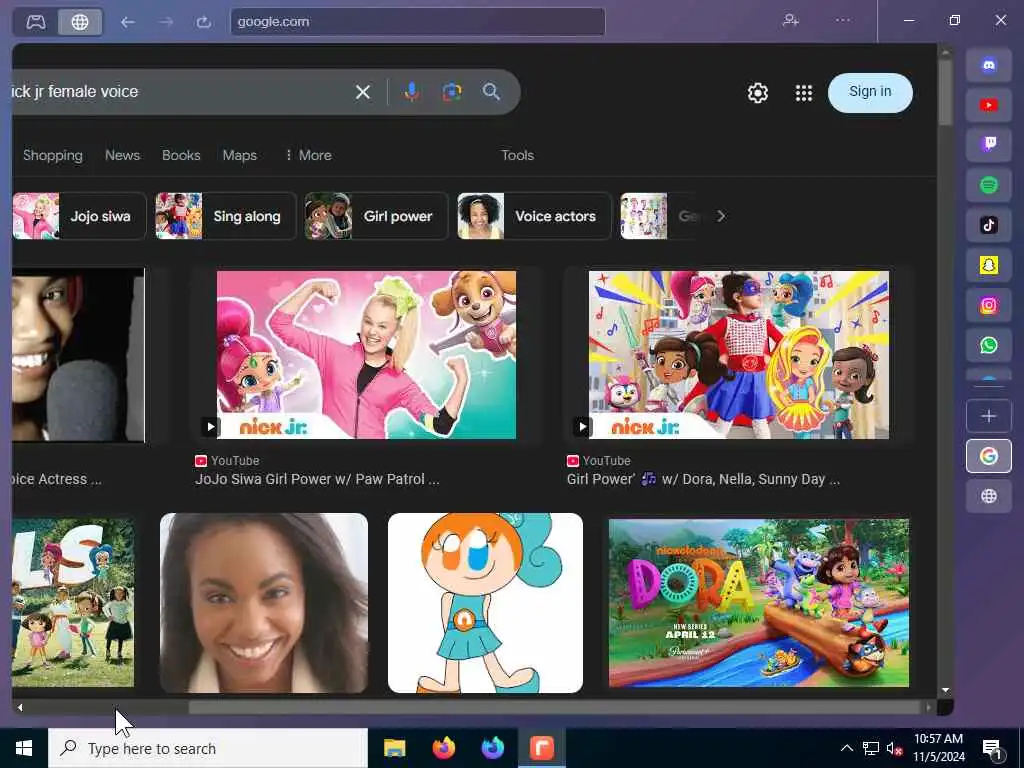Screen dimensions: 1024x768
Task: Open the orange-haired cartoon character image
Action: 485,603
